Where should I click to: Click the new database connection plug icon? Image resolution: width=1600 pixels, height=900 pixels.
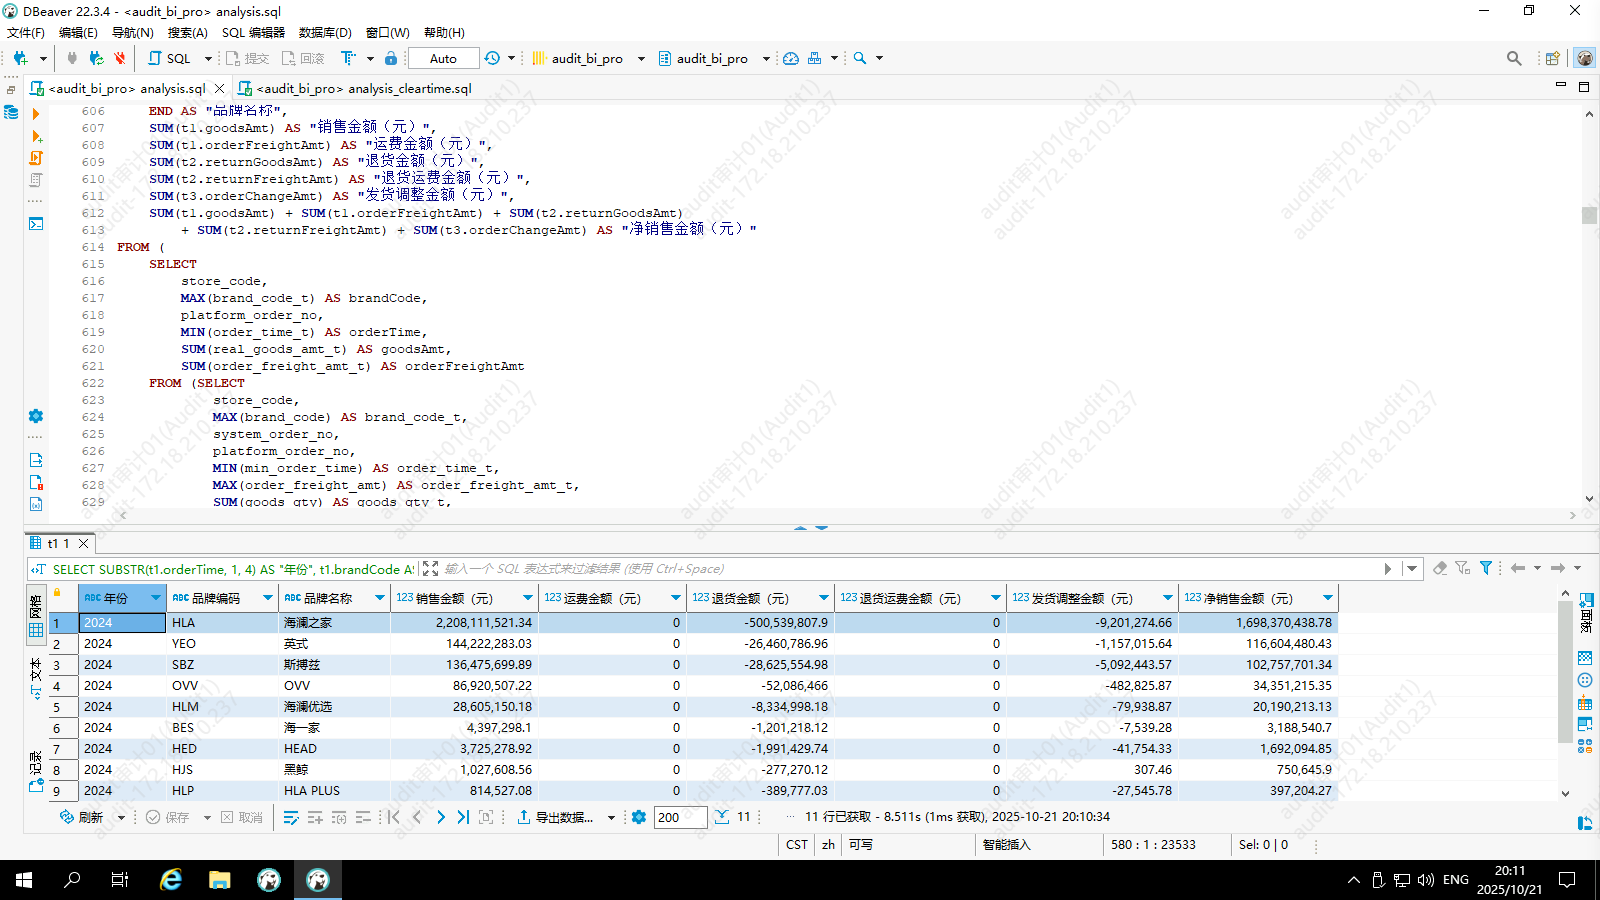[20, 58]
